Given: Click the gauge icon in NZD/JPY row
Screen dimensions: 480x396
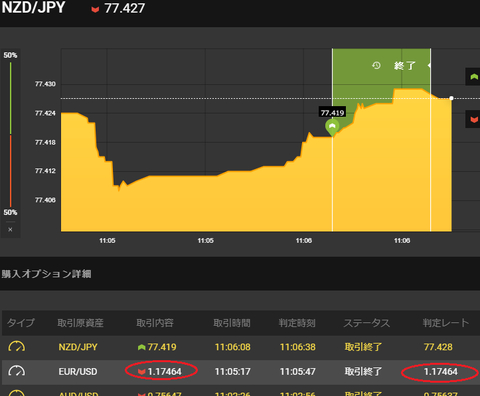Looking at the screenshot, I should pos(16,347).
